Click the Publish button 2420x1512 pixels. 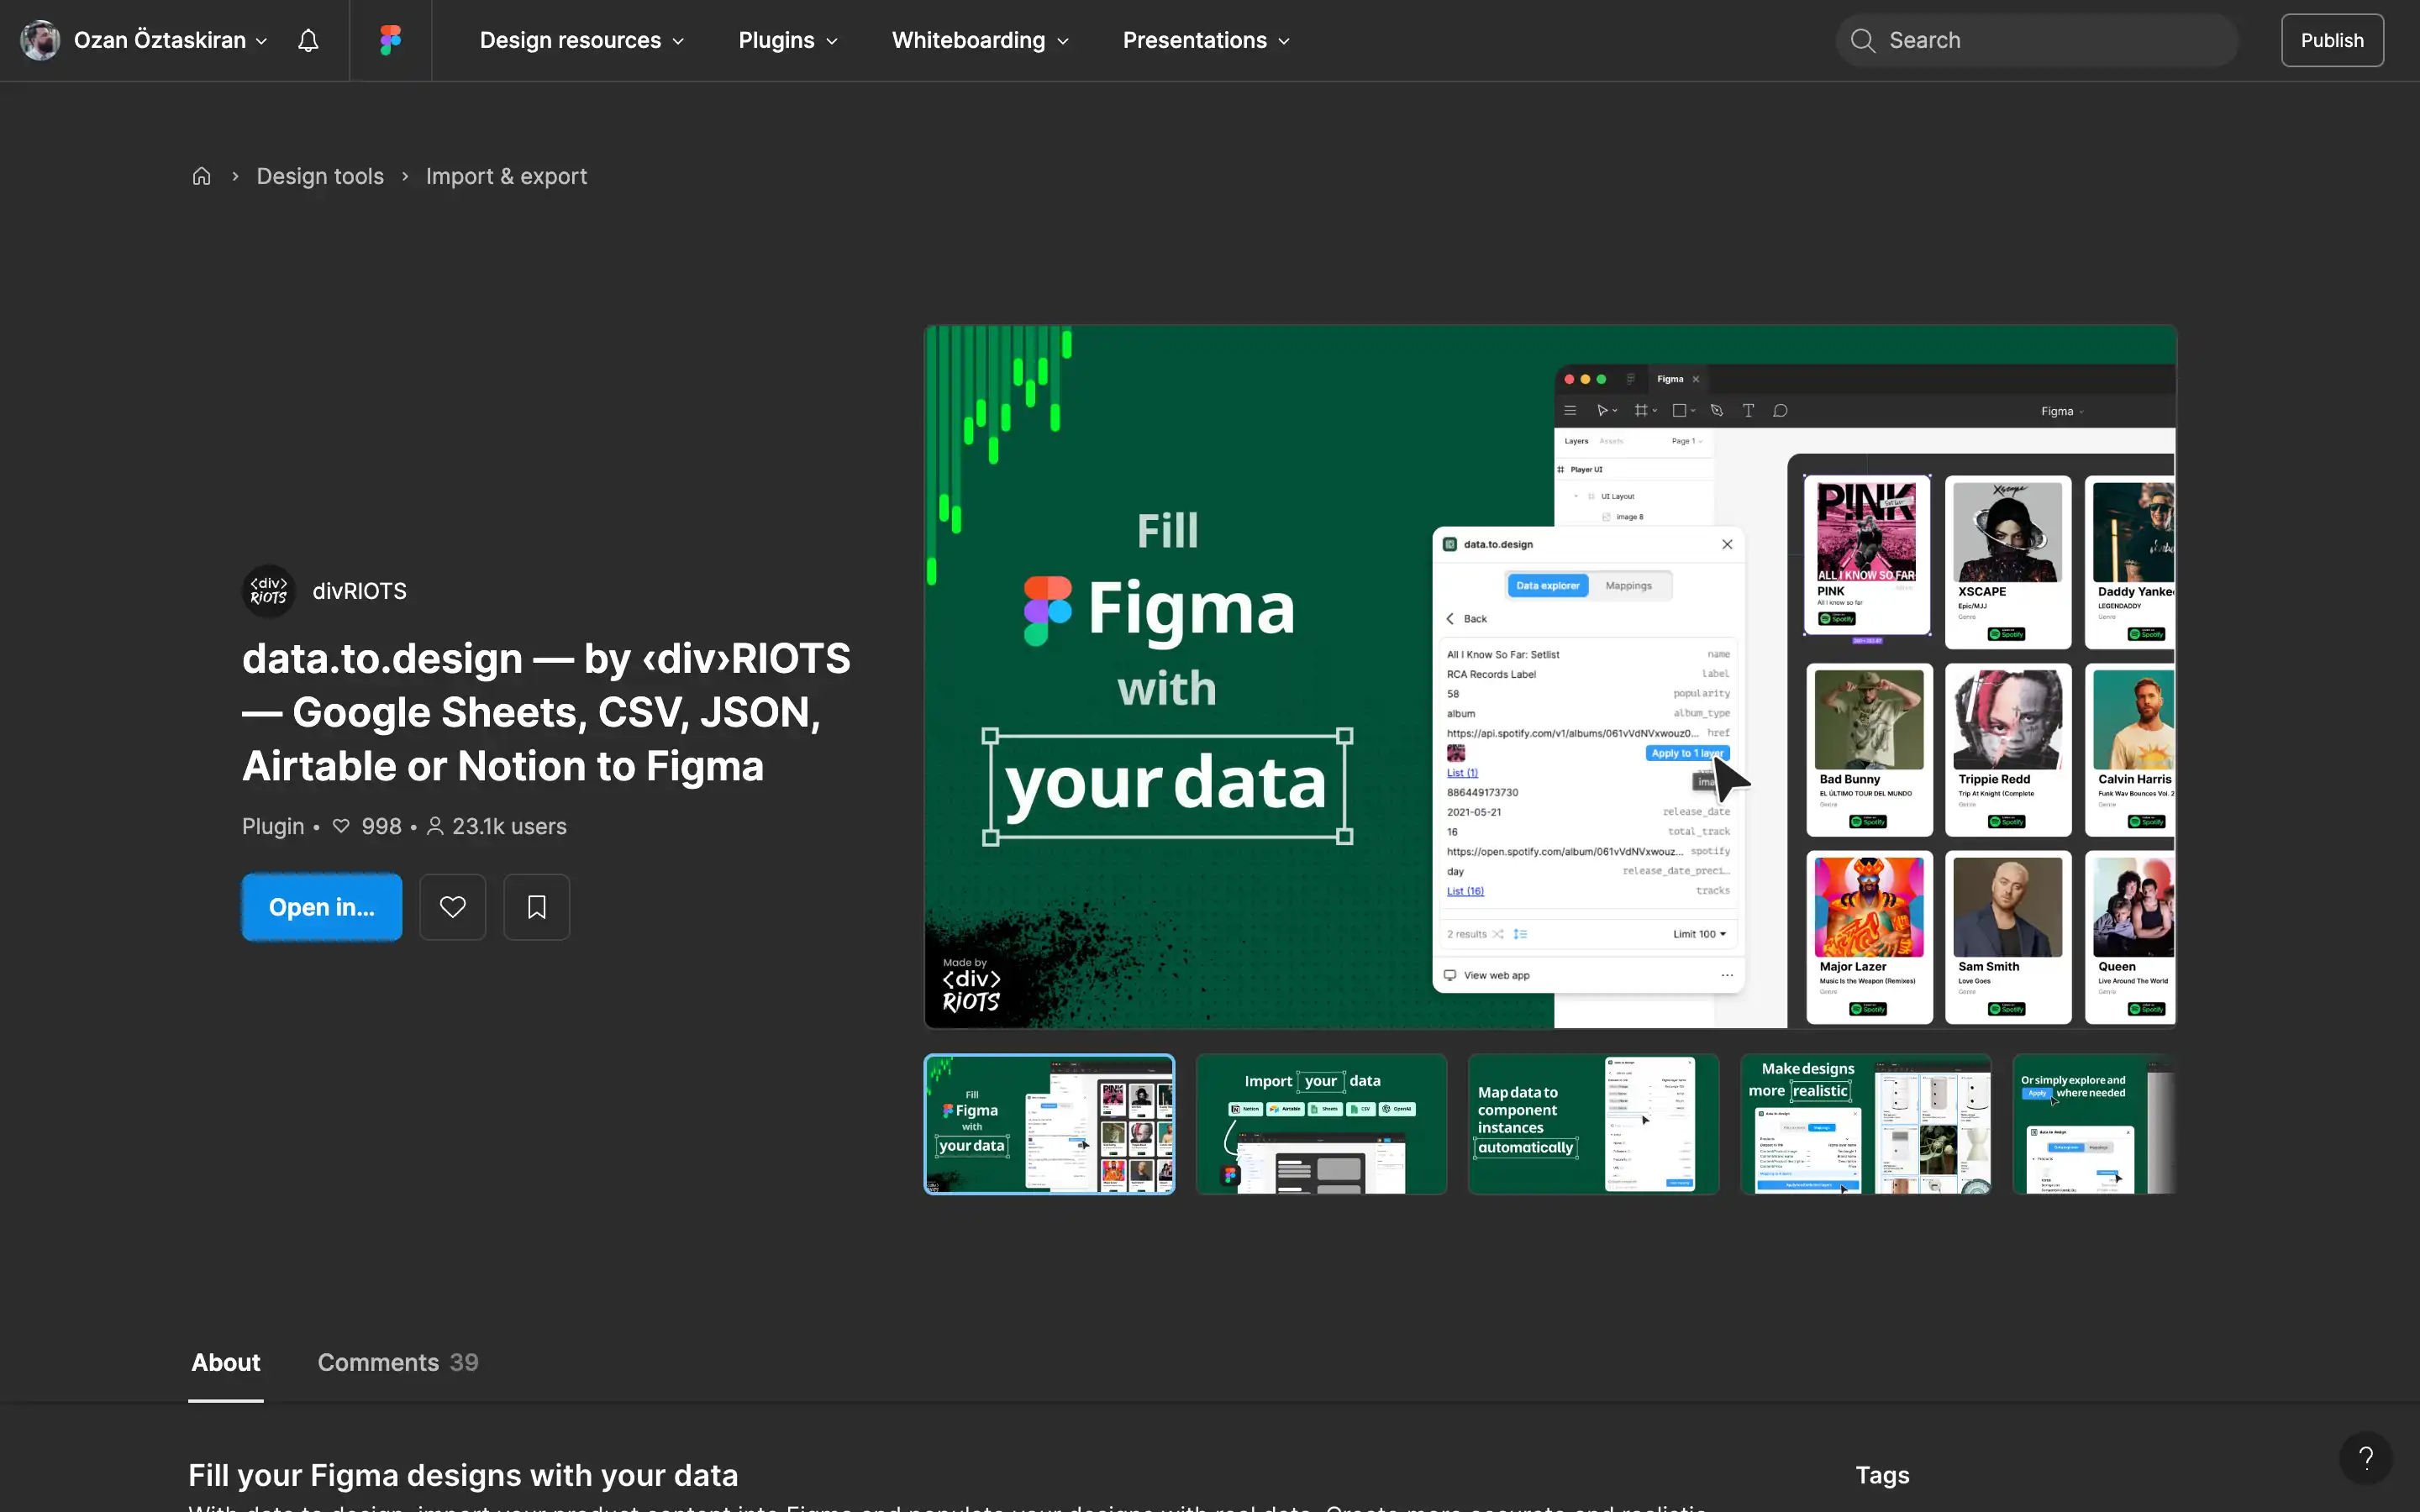2331,40
